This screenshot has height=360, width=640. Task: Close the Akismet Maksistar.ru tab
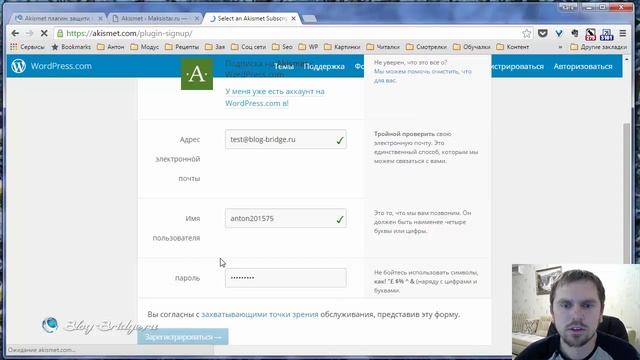click(197, 18)
